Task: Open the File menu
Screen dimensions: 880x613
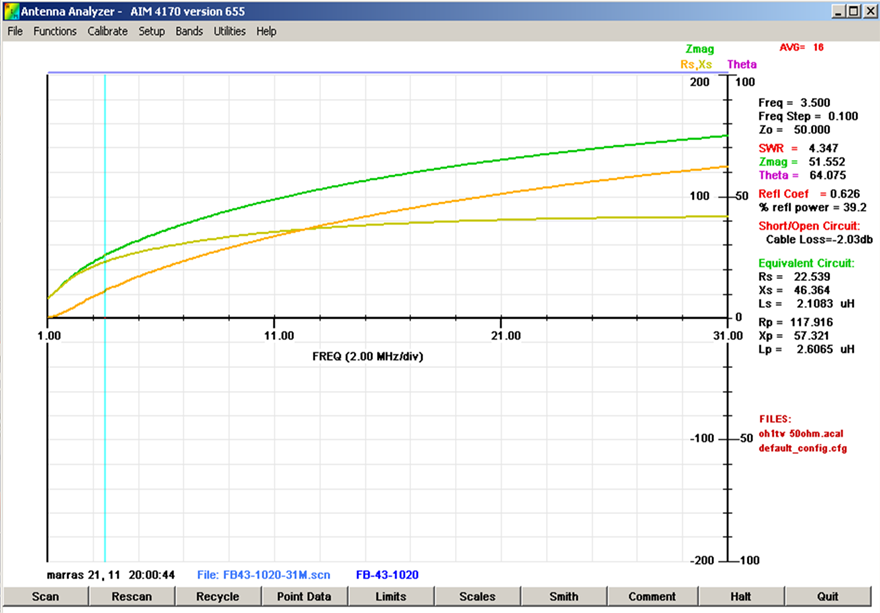Action: pos(15,31)
